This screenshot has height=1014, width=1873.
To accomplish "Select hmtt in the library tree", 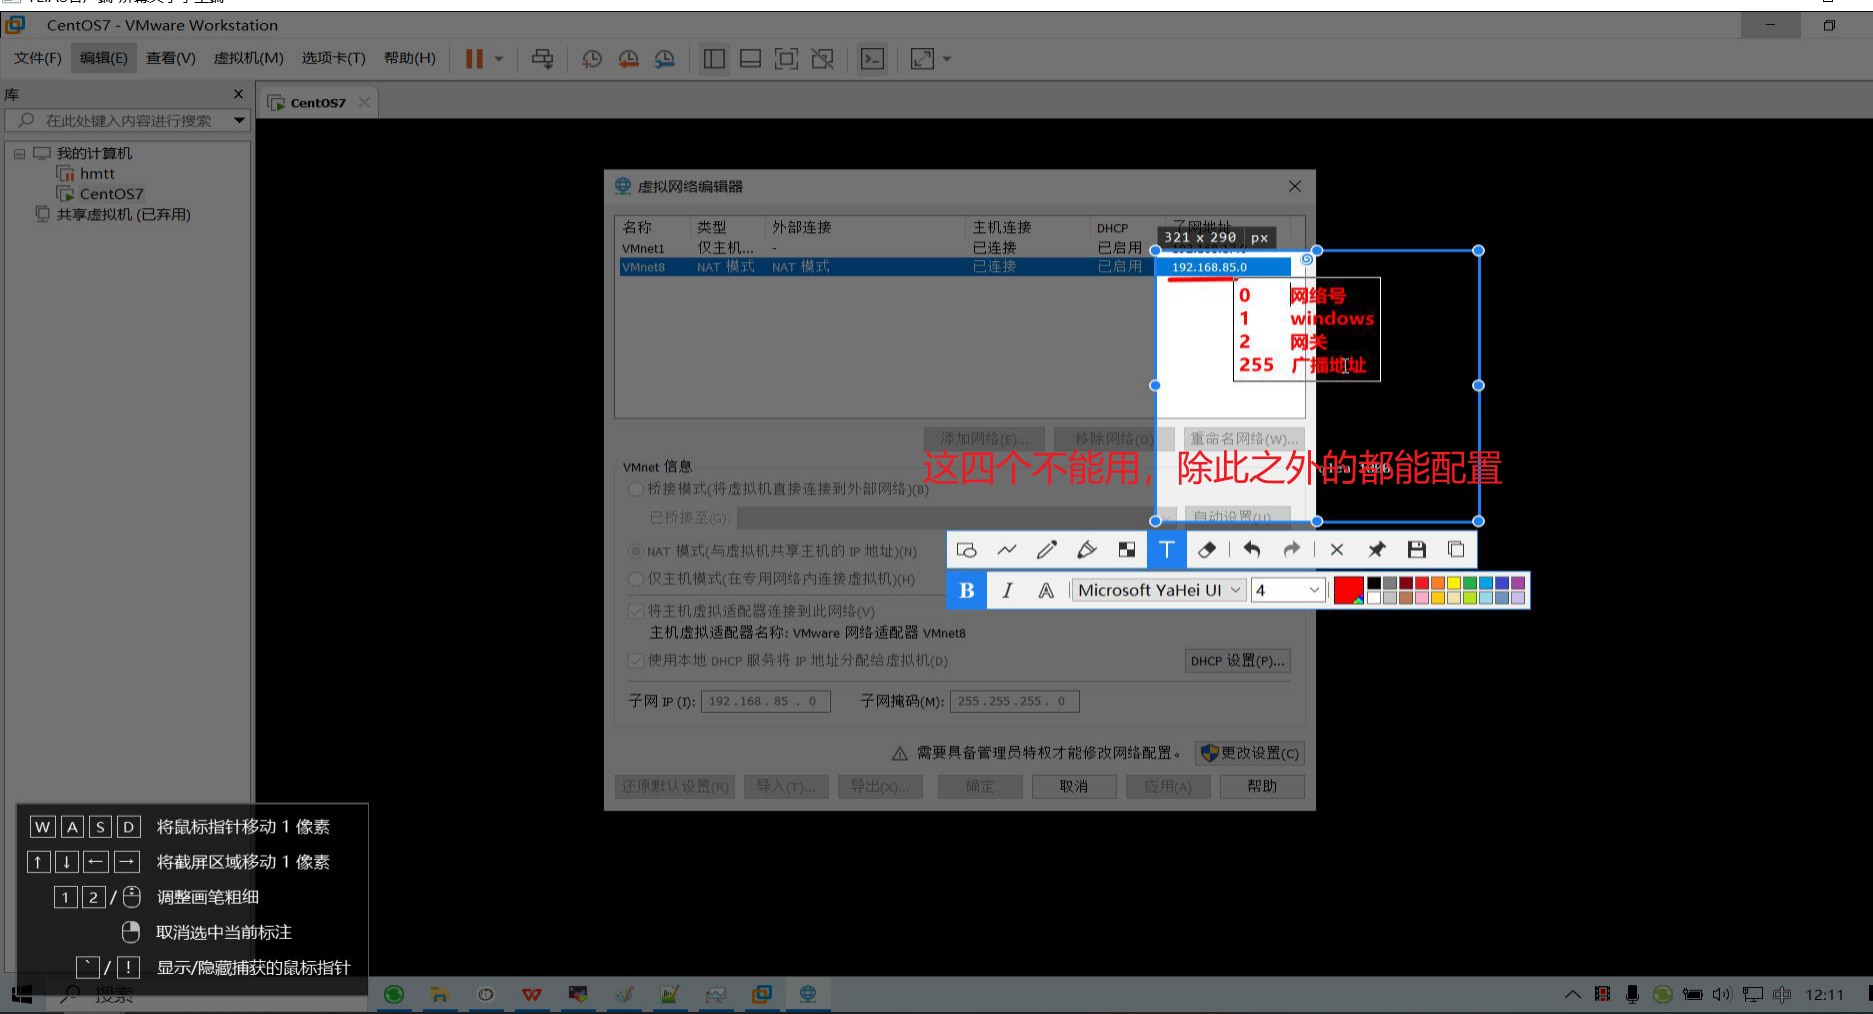I will tap(97, 174).
